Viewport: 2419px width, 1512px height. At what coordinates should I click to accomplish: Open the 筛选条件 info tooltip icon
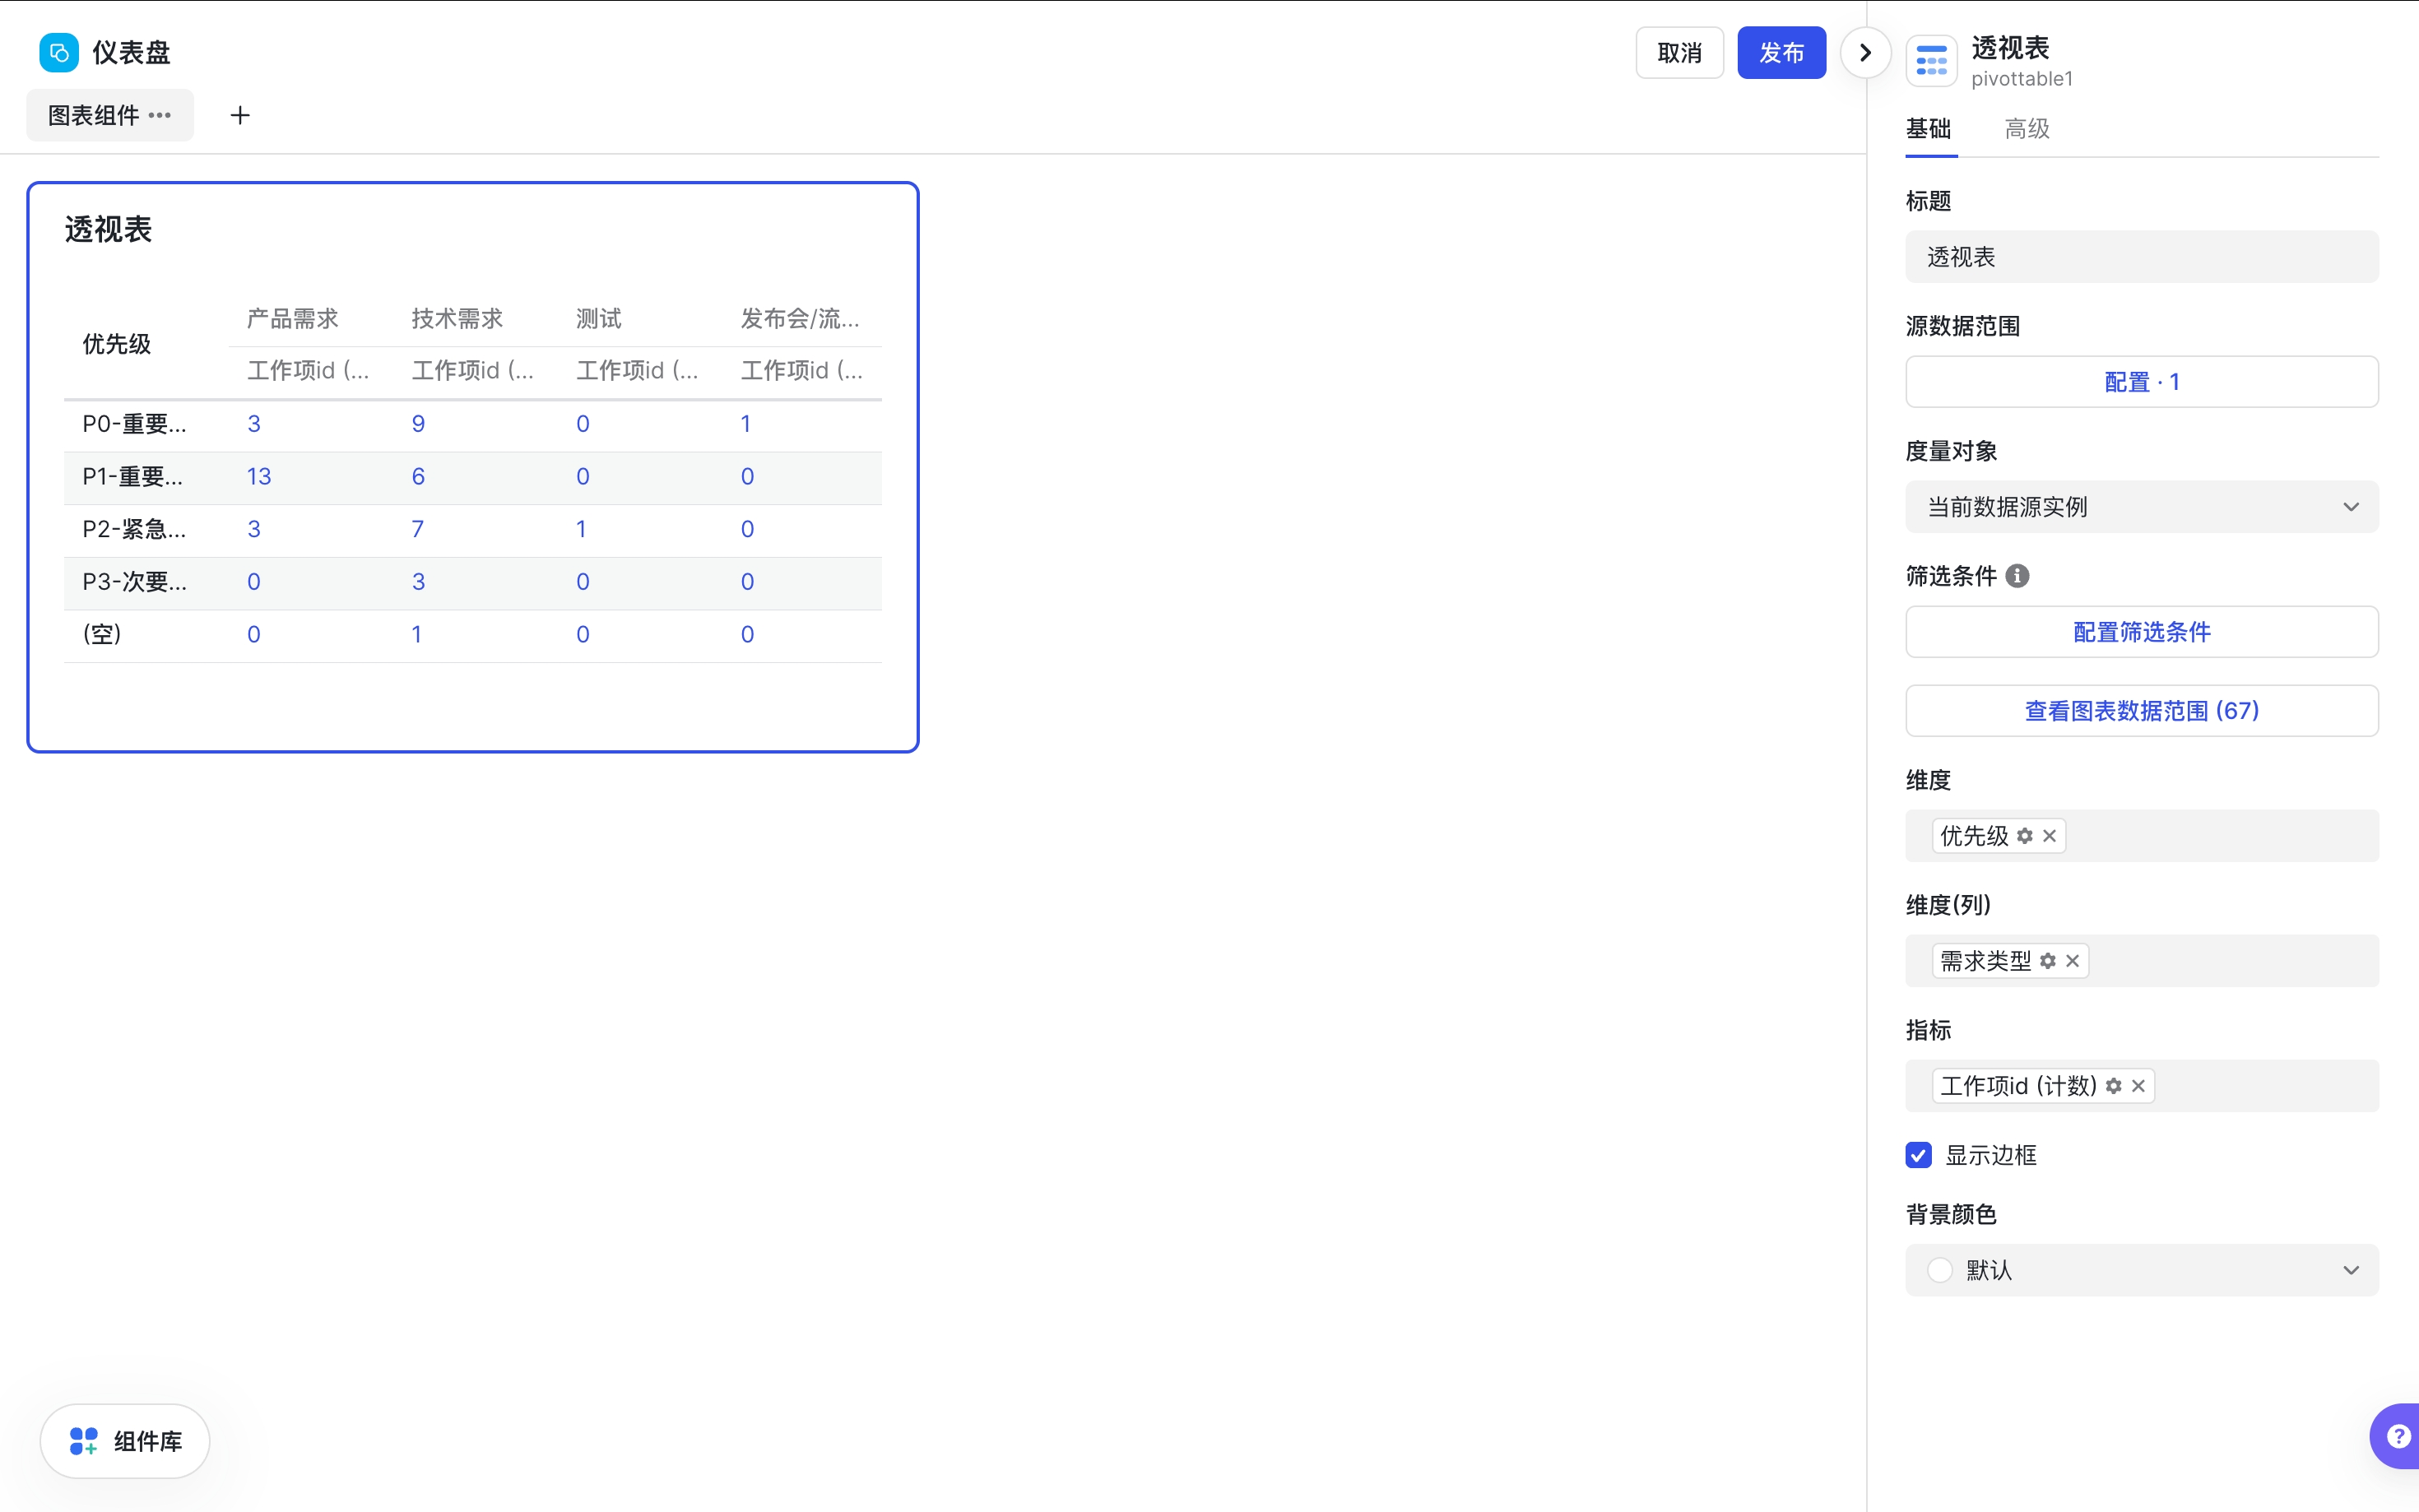click(2017, 576)
